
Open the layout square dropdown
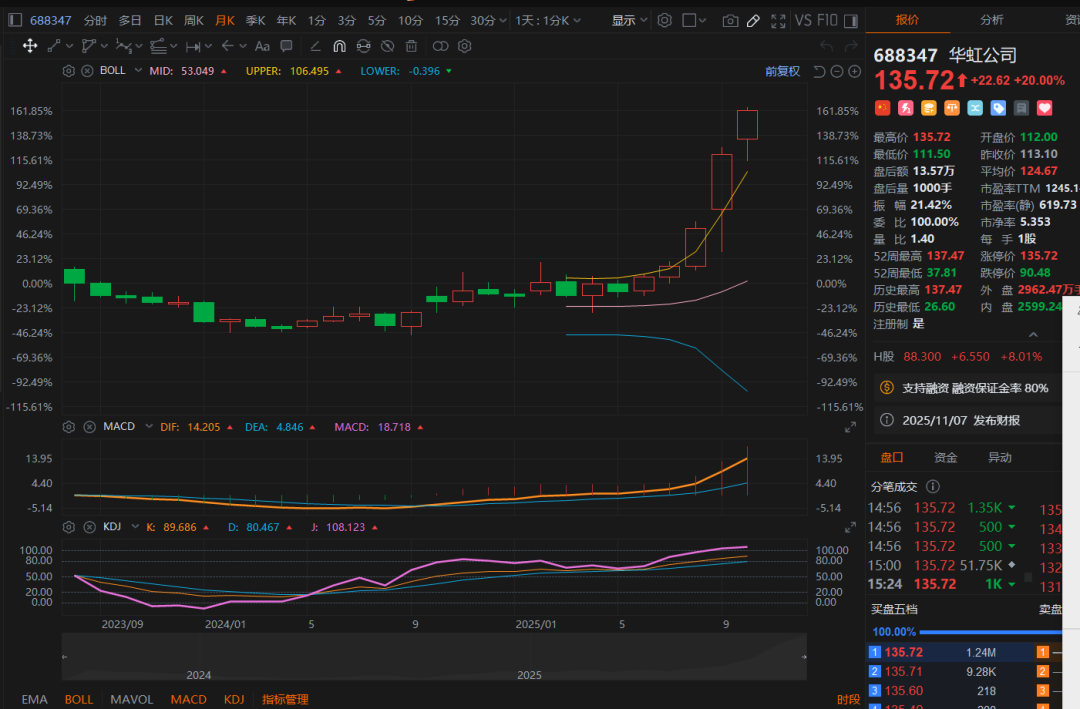point(694,21)
